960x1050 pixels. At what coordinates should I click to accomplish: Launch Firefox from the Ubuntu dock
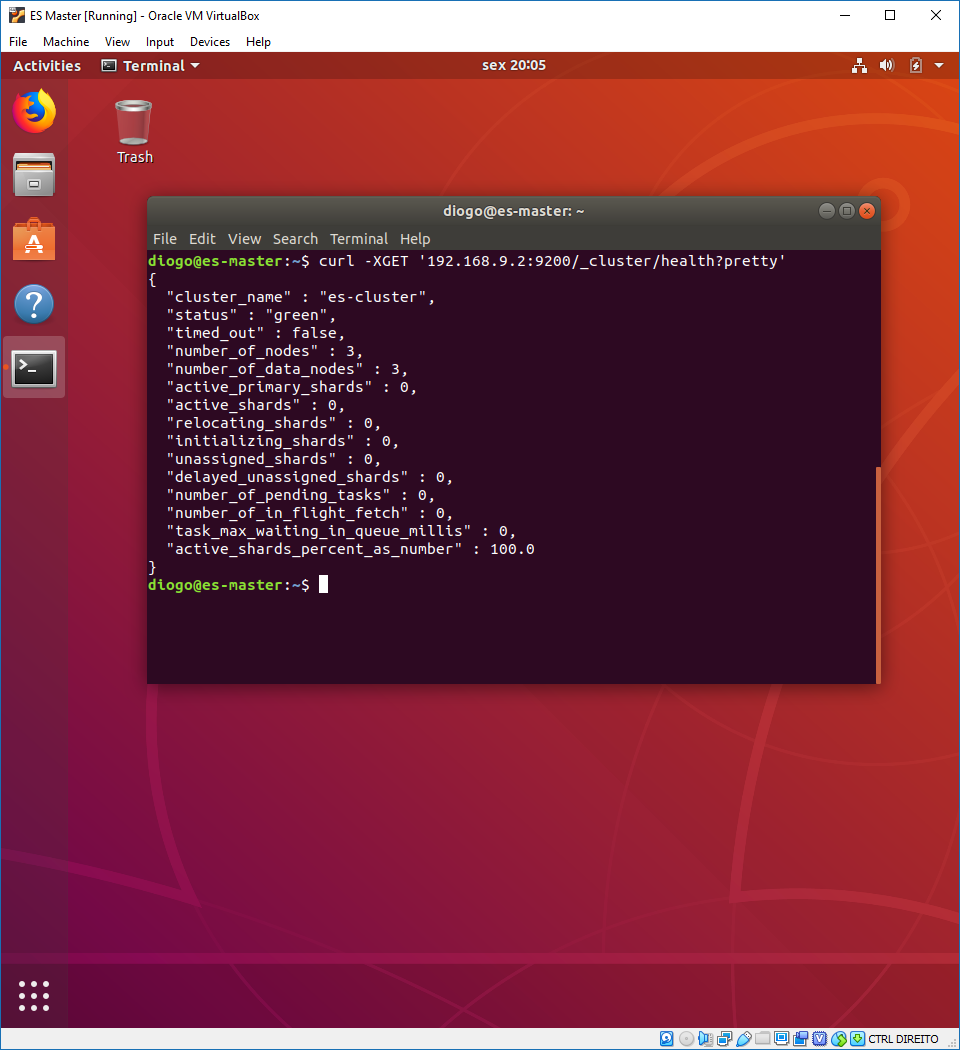(x=34, y=111)
